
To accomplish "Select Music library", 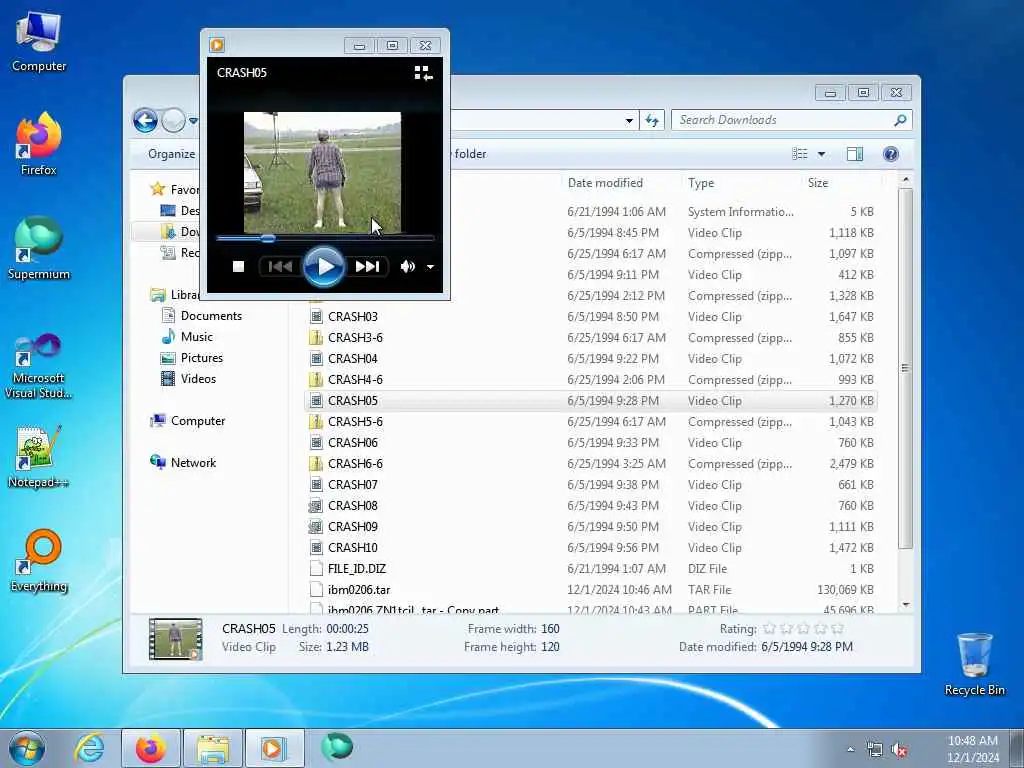I will click(197, 337).
